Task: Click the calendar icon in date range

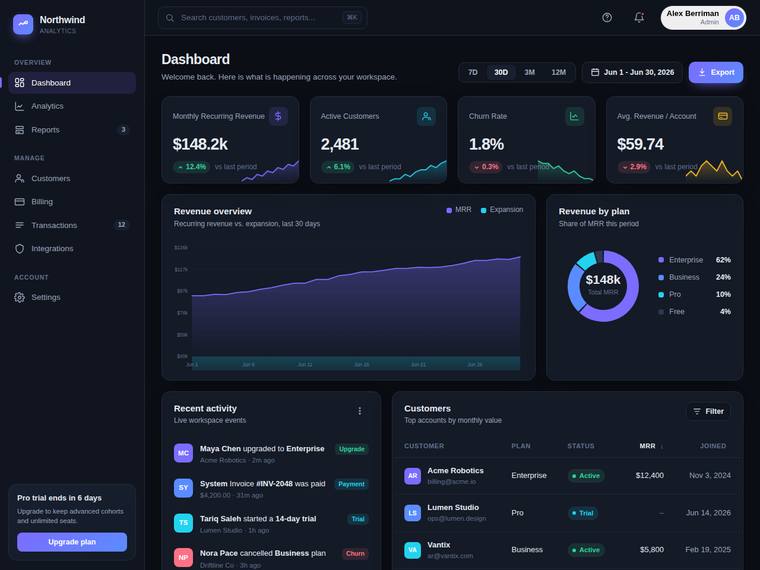Action: [x=595, y=72]
